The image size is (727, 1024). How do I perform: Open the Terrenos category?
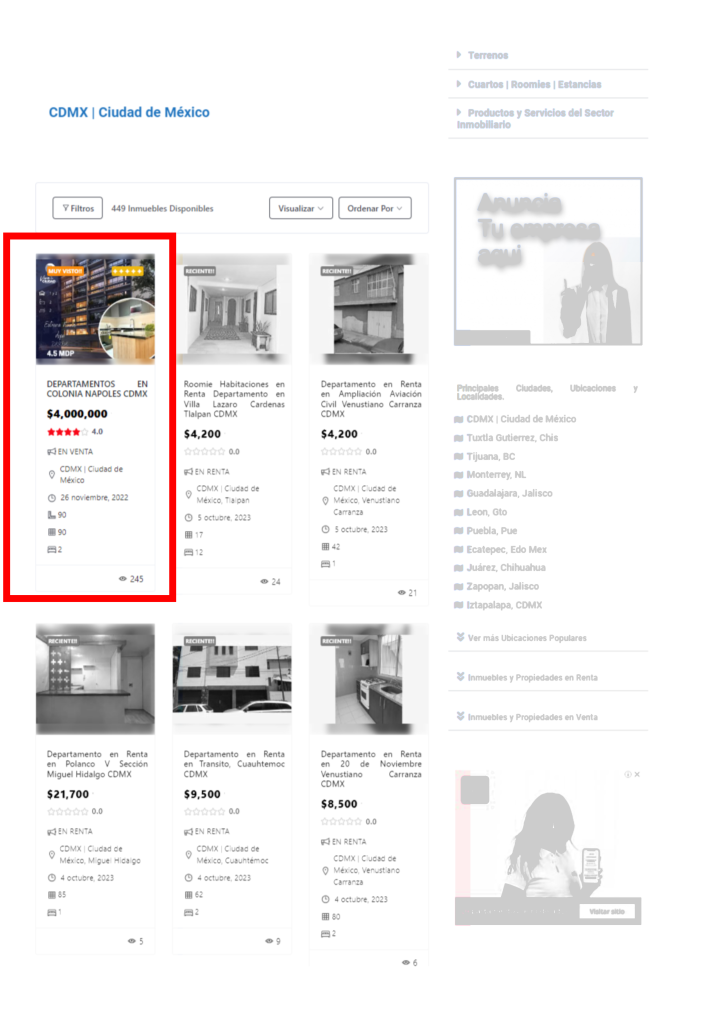[488, 56]
